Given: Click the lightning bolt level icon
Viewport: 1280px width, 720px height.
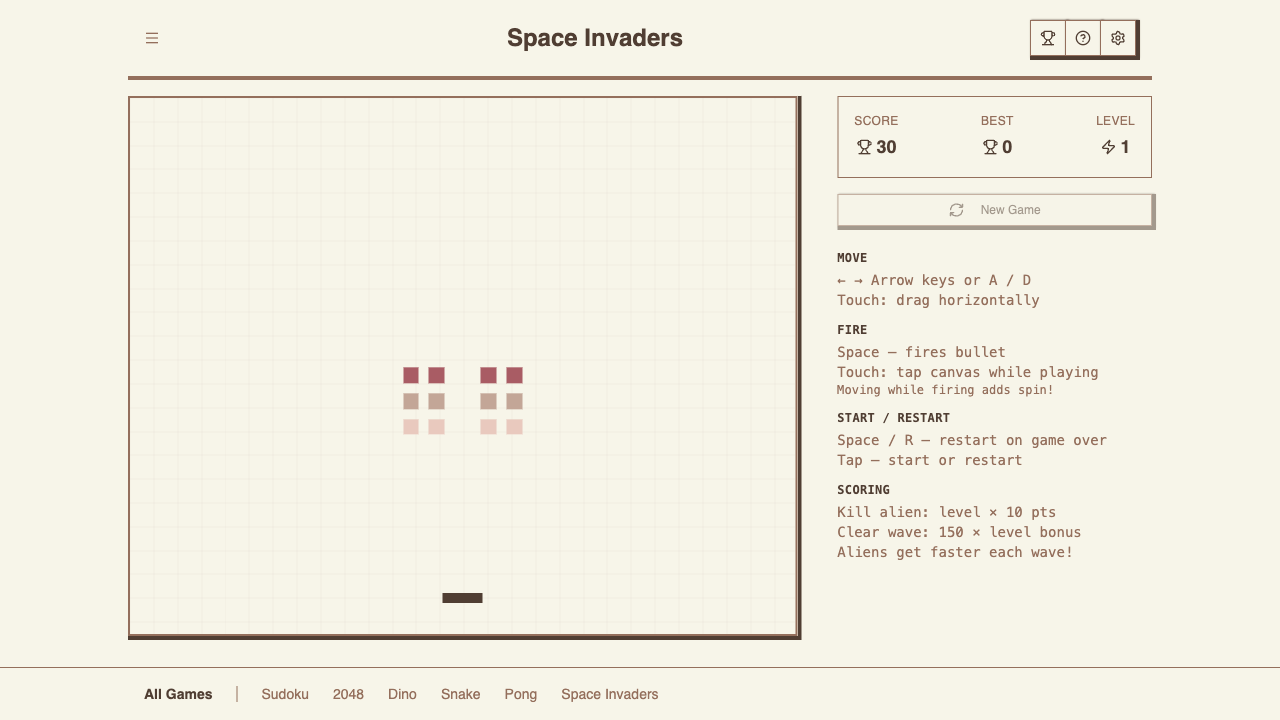Looking at the screenshot, I should (1108, 147).
